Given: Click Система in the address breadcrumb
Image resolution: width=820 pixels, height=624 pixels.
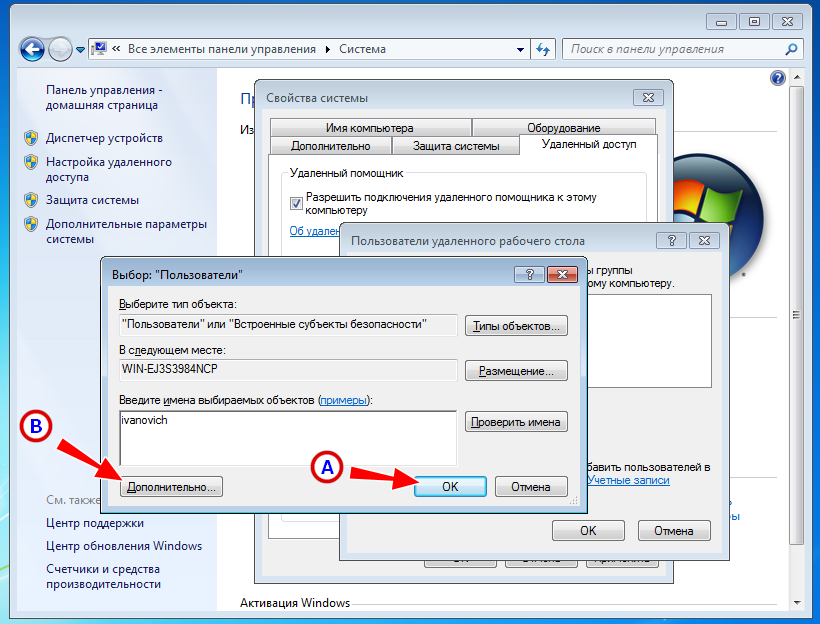Looking at the screenshot, I should pos(362,49).
